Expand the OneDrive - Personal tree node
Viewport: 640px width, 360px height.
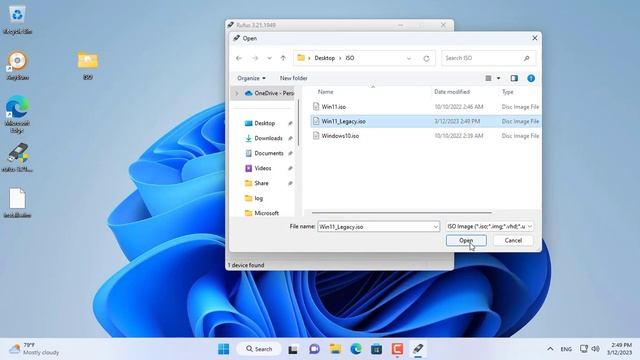click(x=236, y=93)
